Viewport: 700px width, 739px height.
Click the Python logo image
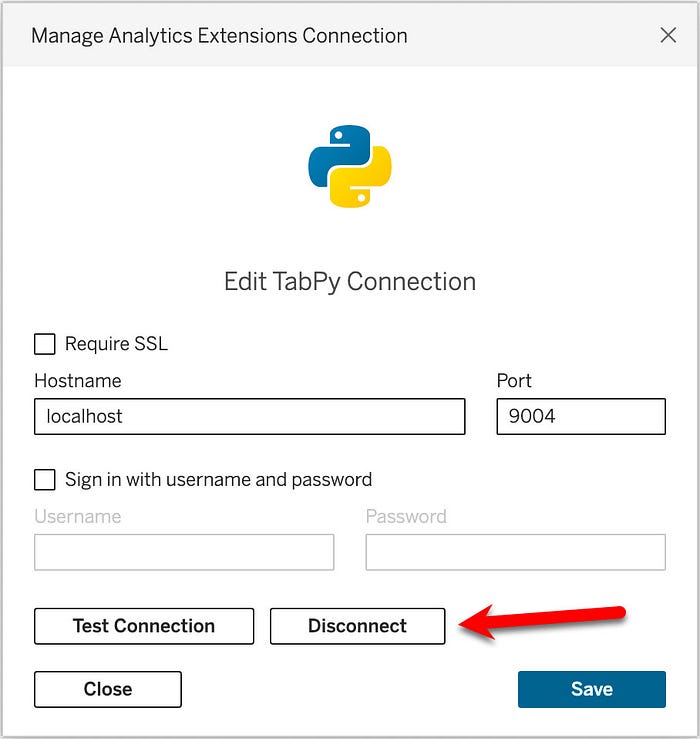[x=350, y=166]
